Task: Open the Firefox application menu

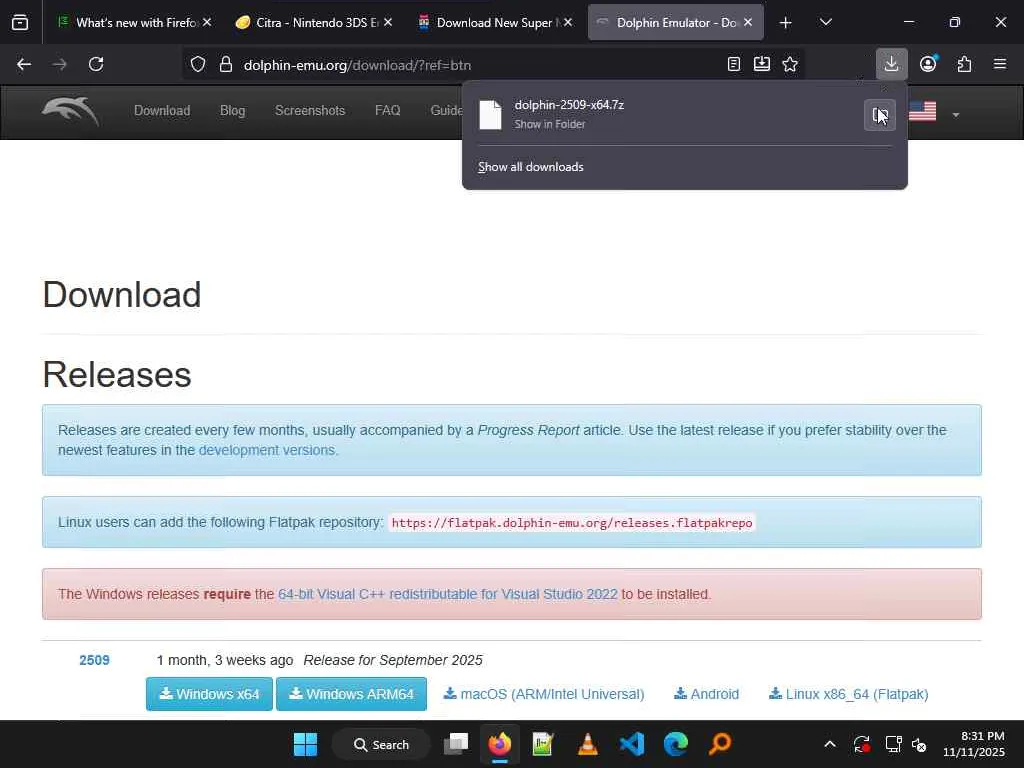Action: tap(1000, 64)
